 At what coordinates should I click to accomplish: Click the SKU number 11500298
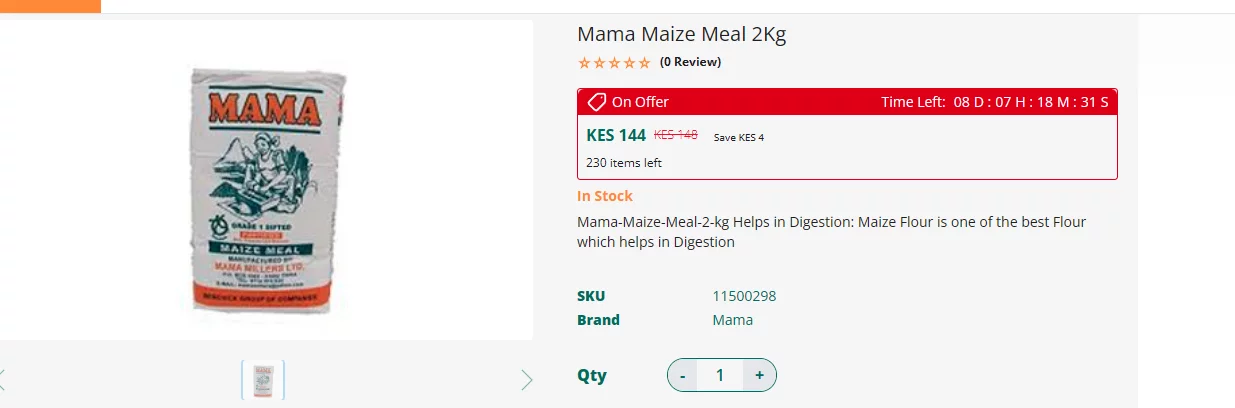pos(744,296)
